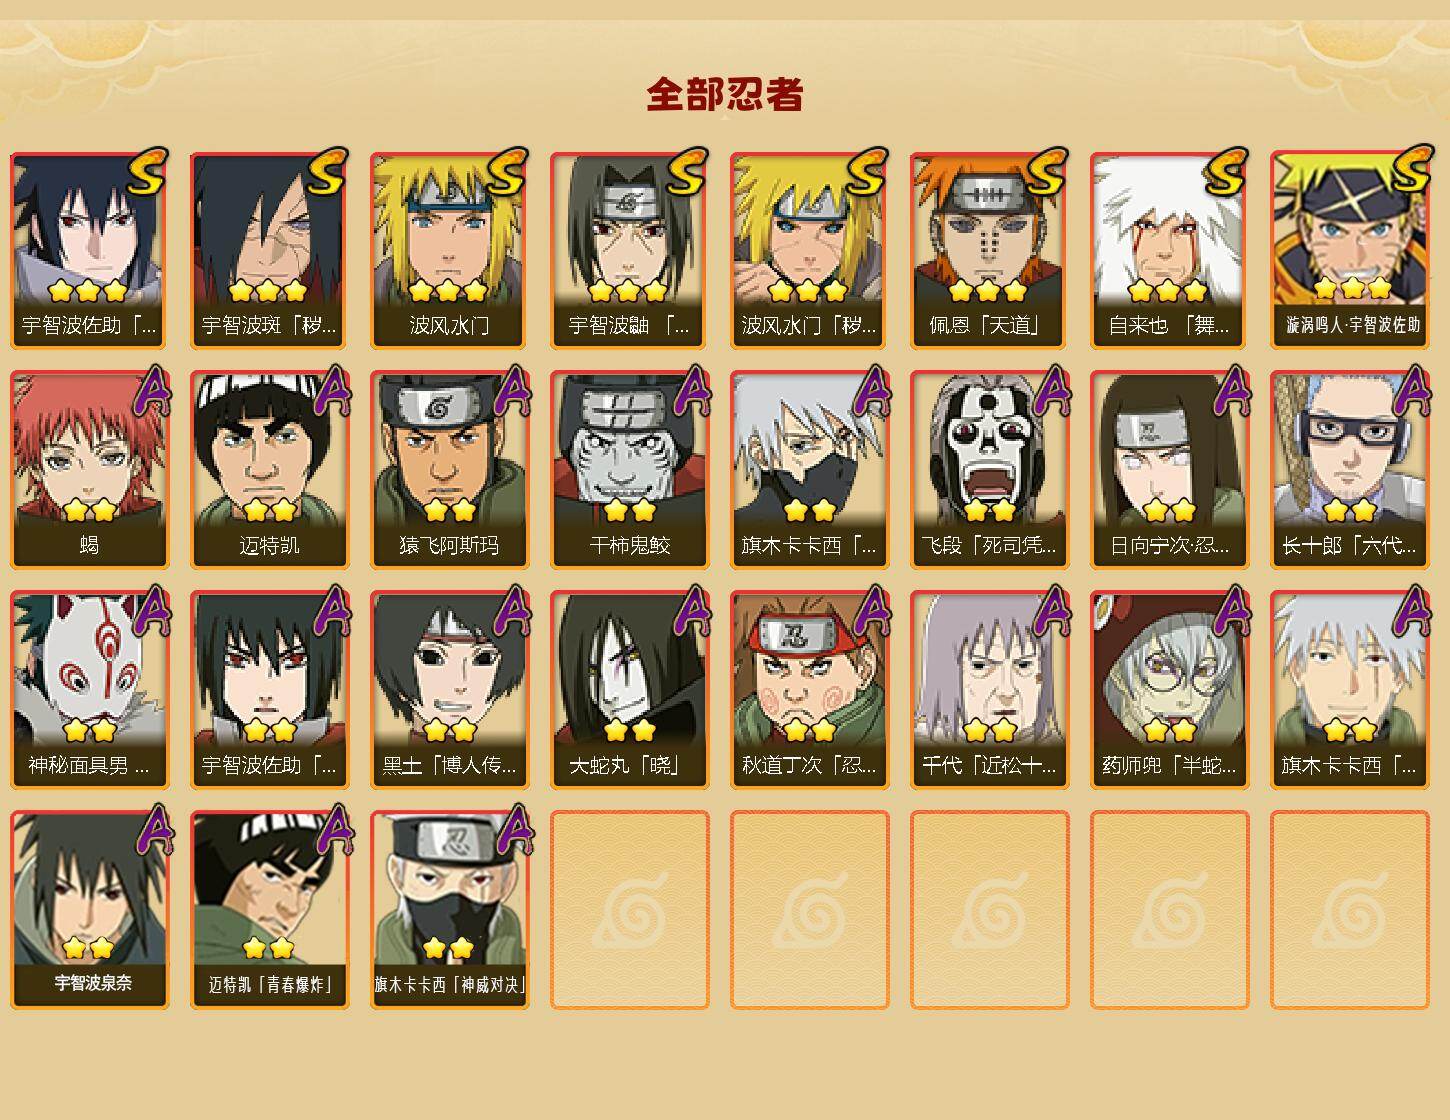Choose the 药师兜「半蛇...」 card
The image size is (1450, 1120).
pos(1170,690)
